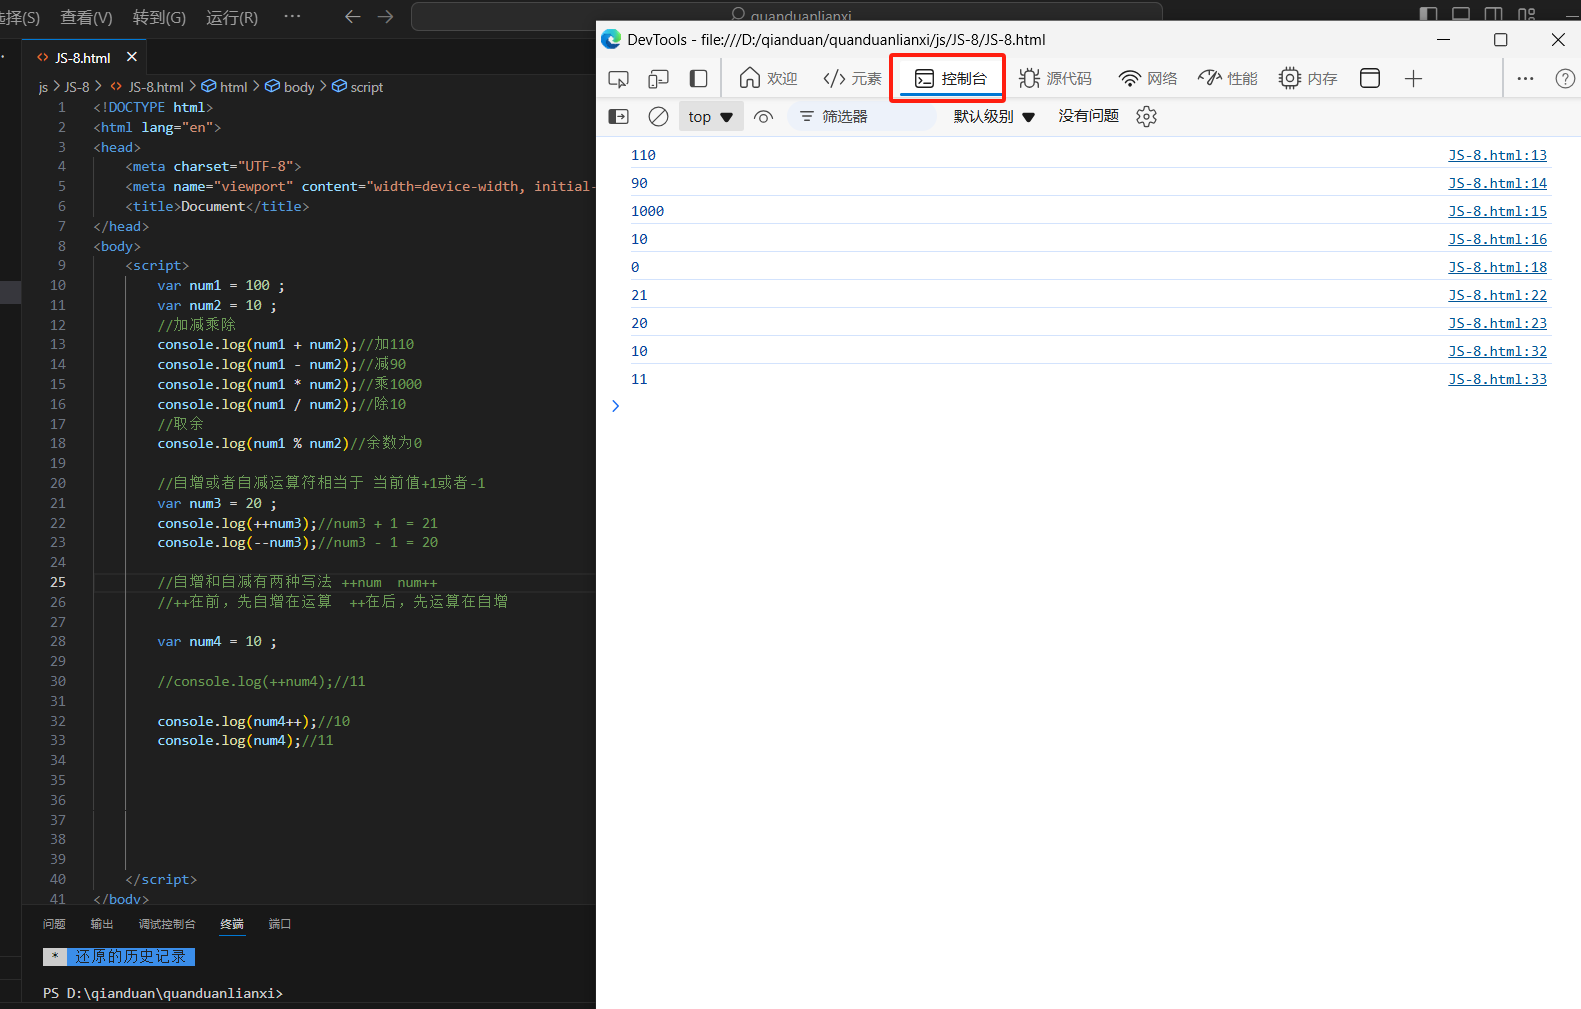The image size is (1581, 1009).
Task: Click the console prompt input line
Action: pyautogui.click(x=1090, y=406)
